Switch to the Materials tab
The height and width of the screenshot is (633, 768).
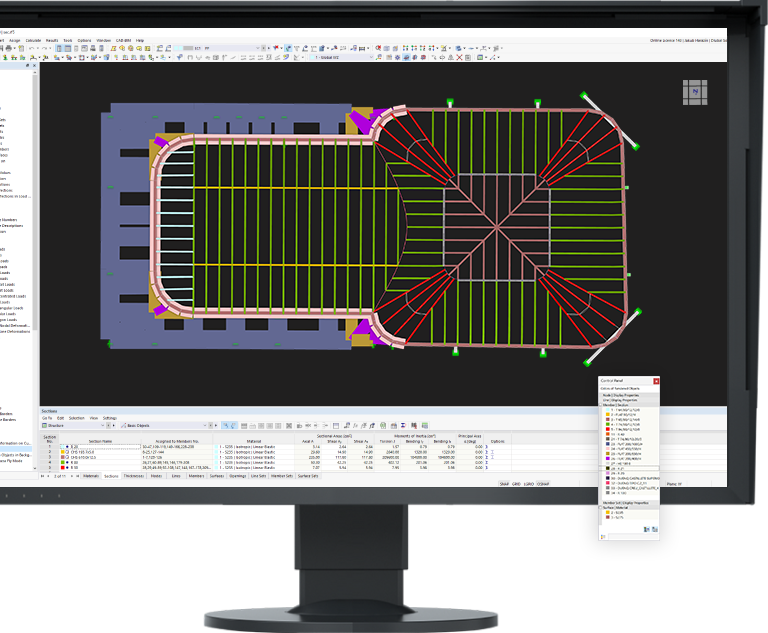91,476
